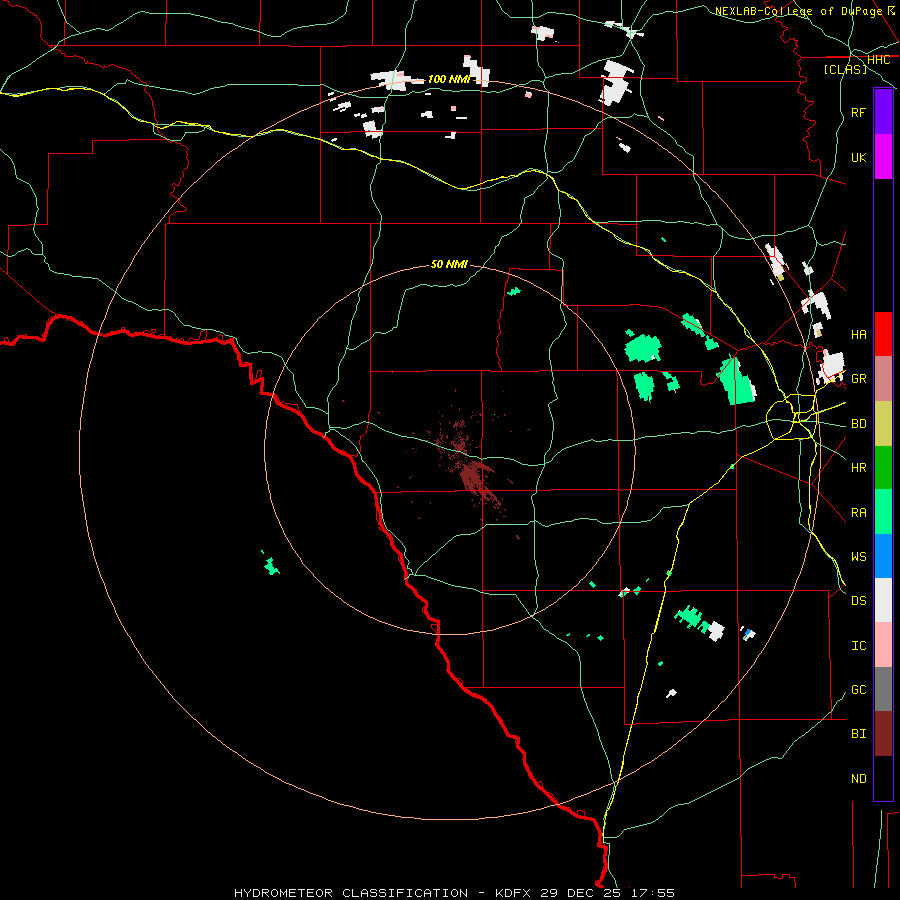
Task: Click the HYDROMETEOR CLASSIFICATION title text
Action: point(351,893)
